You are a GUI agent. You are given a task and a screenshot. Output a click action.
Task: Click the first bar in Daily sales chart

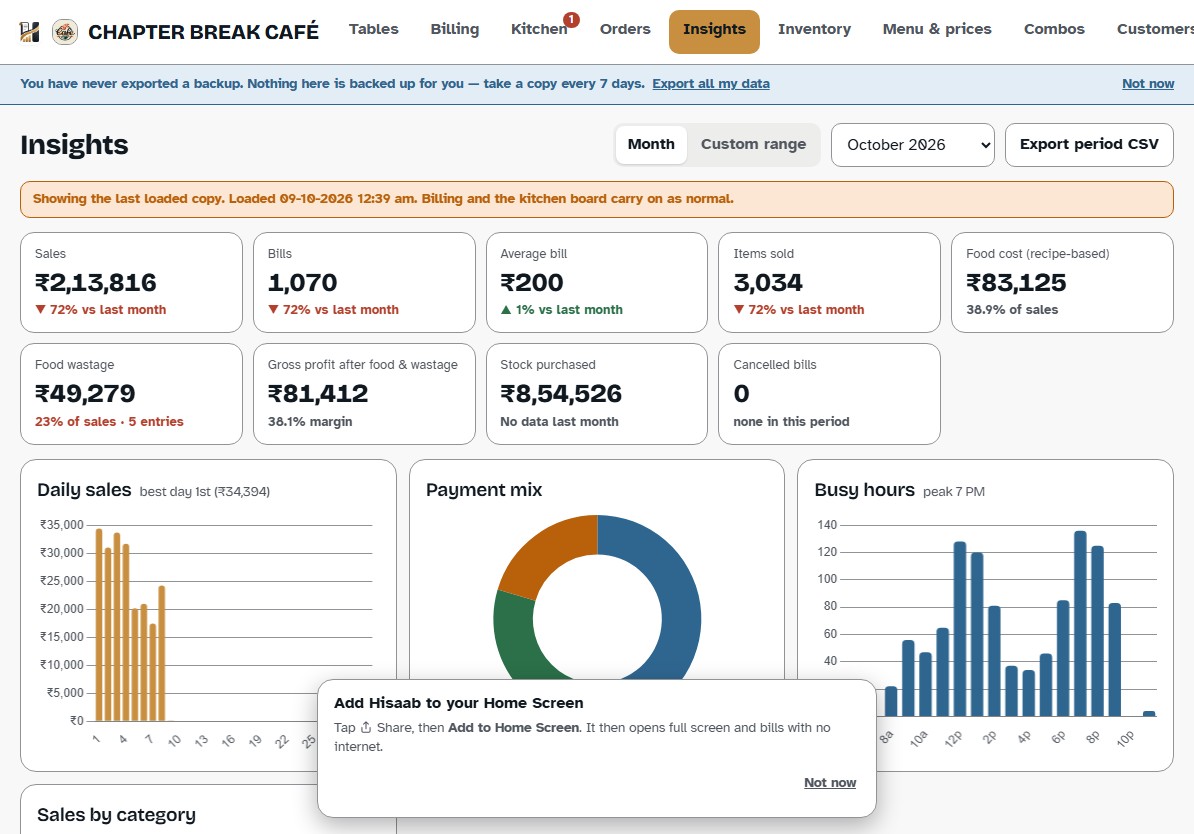click(x=99, y=625)
